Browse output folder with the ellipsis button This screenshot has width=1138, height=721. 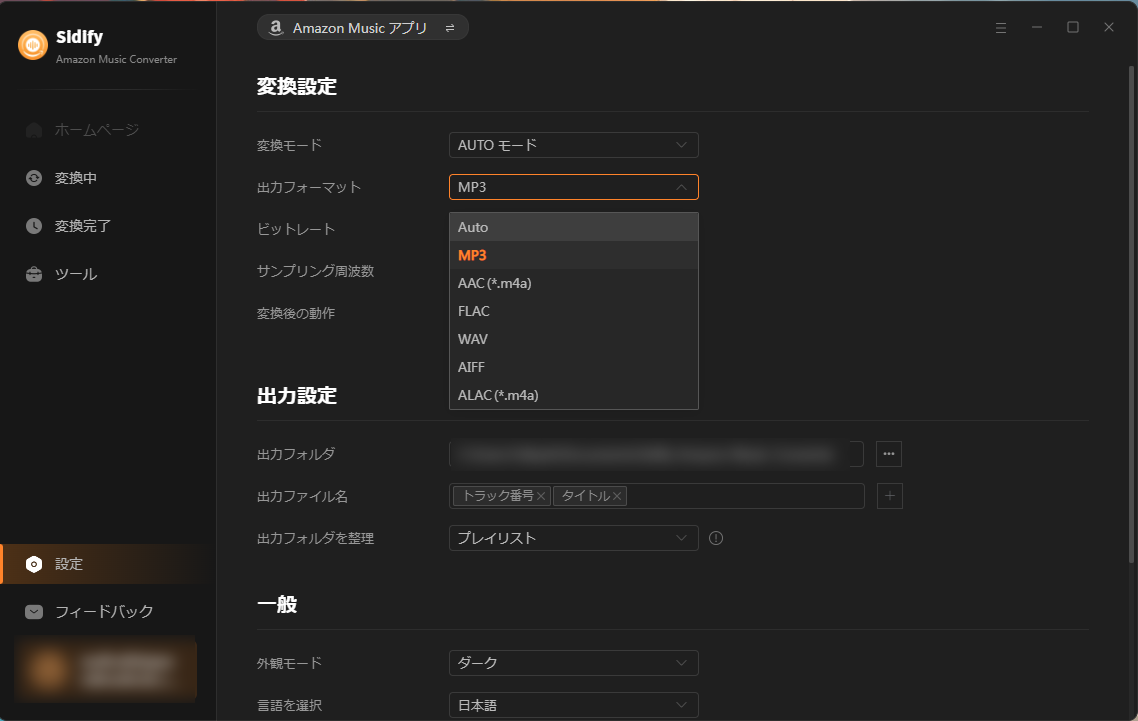[889, 455]
